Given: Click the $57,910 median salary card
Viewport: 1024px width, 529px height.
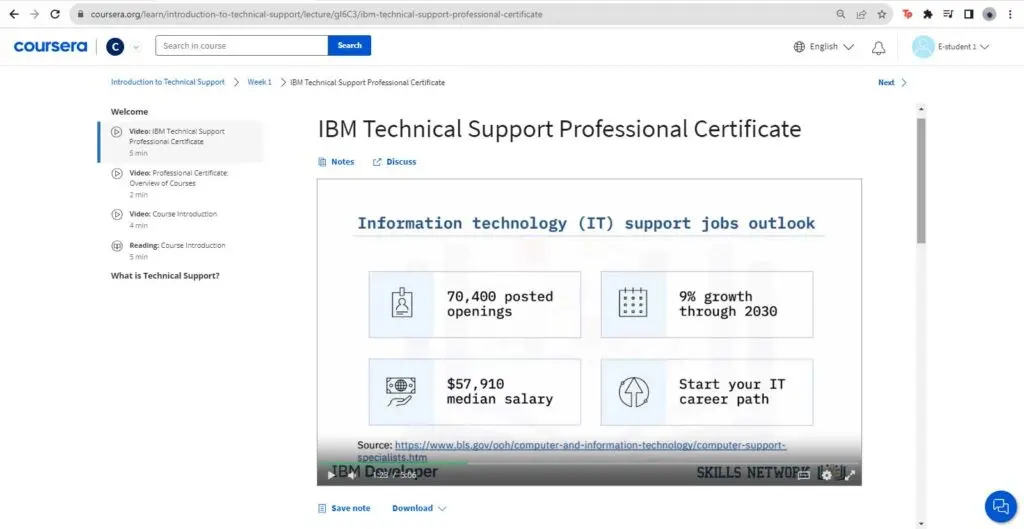Looking at the screenshot, I should click(x=475, y=392).
